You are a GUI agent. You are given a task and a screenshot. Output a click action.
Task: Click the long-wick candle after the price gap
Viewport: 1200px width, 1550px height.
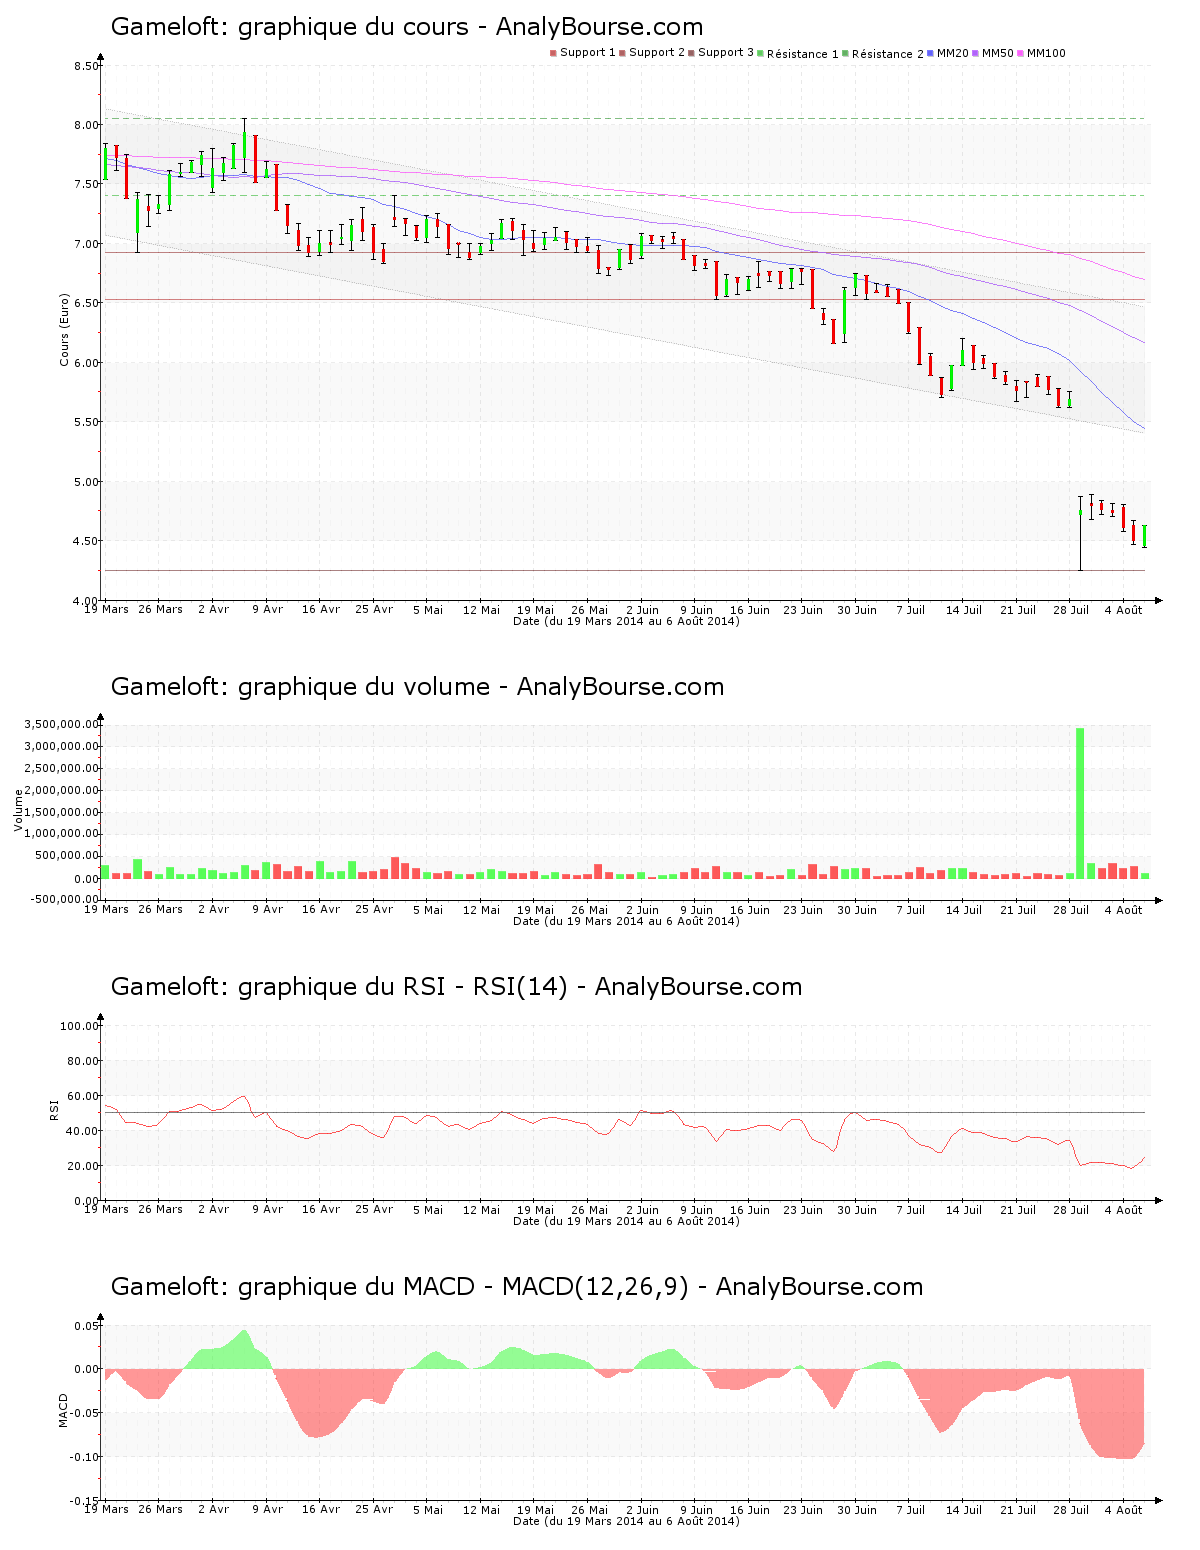[1080, 533]
